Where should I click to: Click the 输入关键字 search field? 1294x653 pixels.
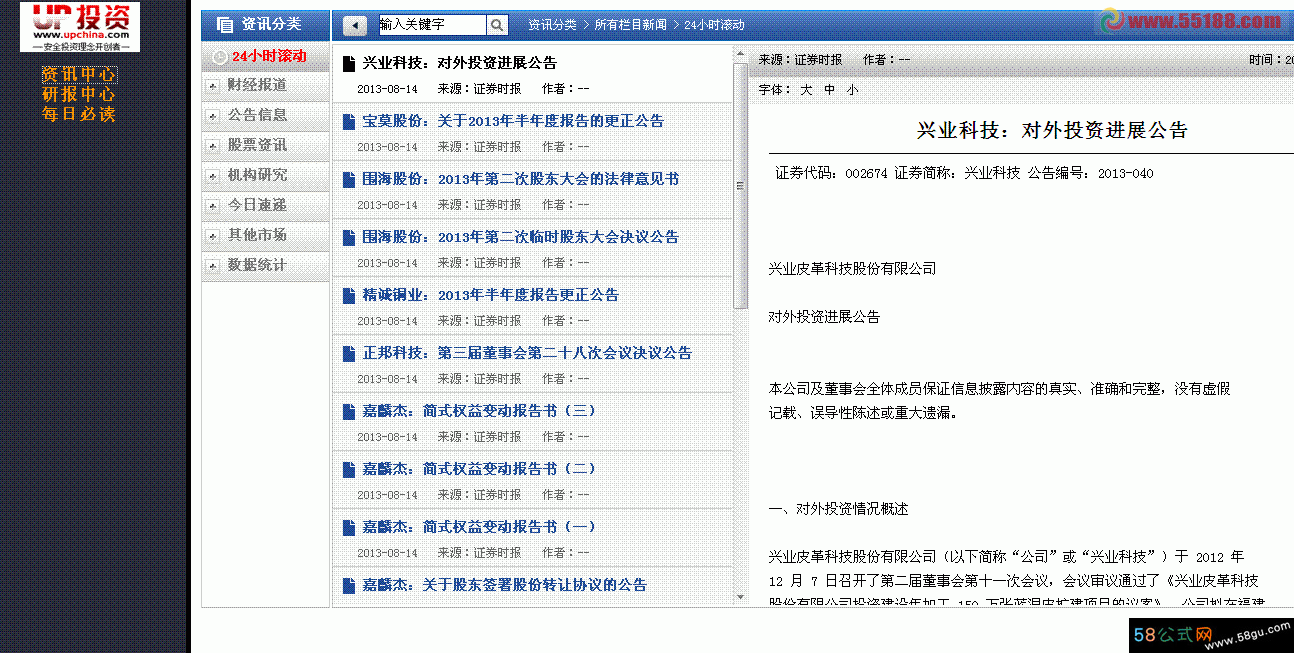(x=432, y=25)
